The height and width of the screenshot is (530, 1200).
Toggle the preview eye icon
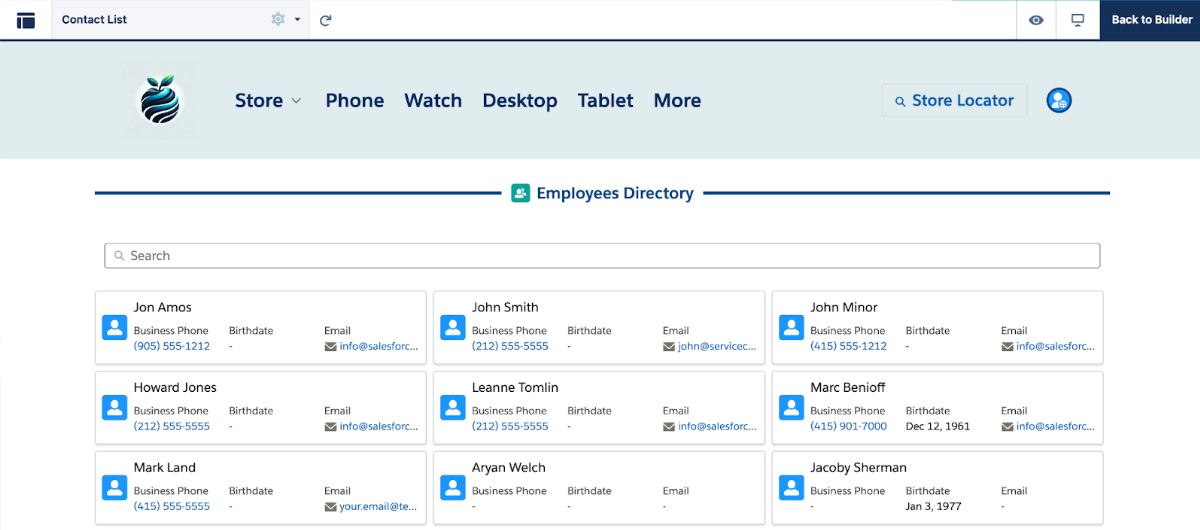(1037, 20)
